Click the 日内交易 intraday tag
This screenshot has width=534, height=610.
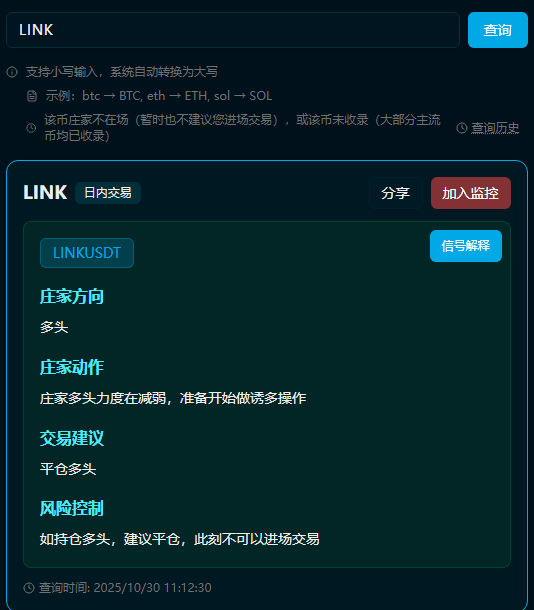tap(108, 193)
